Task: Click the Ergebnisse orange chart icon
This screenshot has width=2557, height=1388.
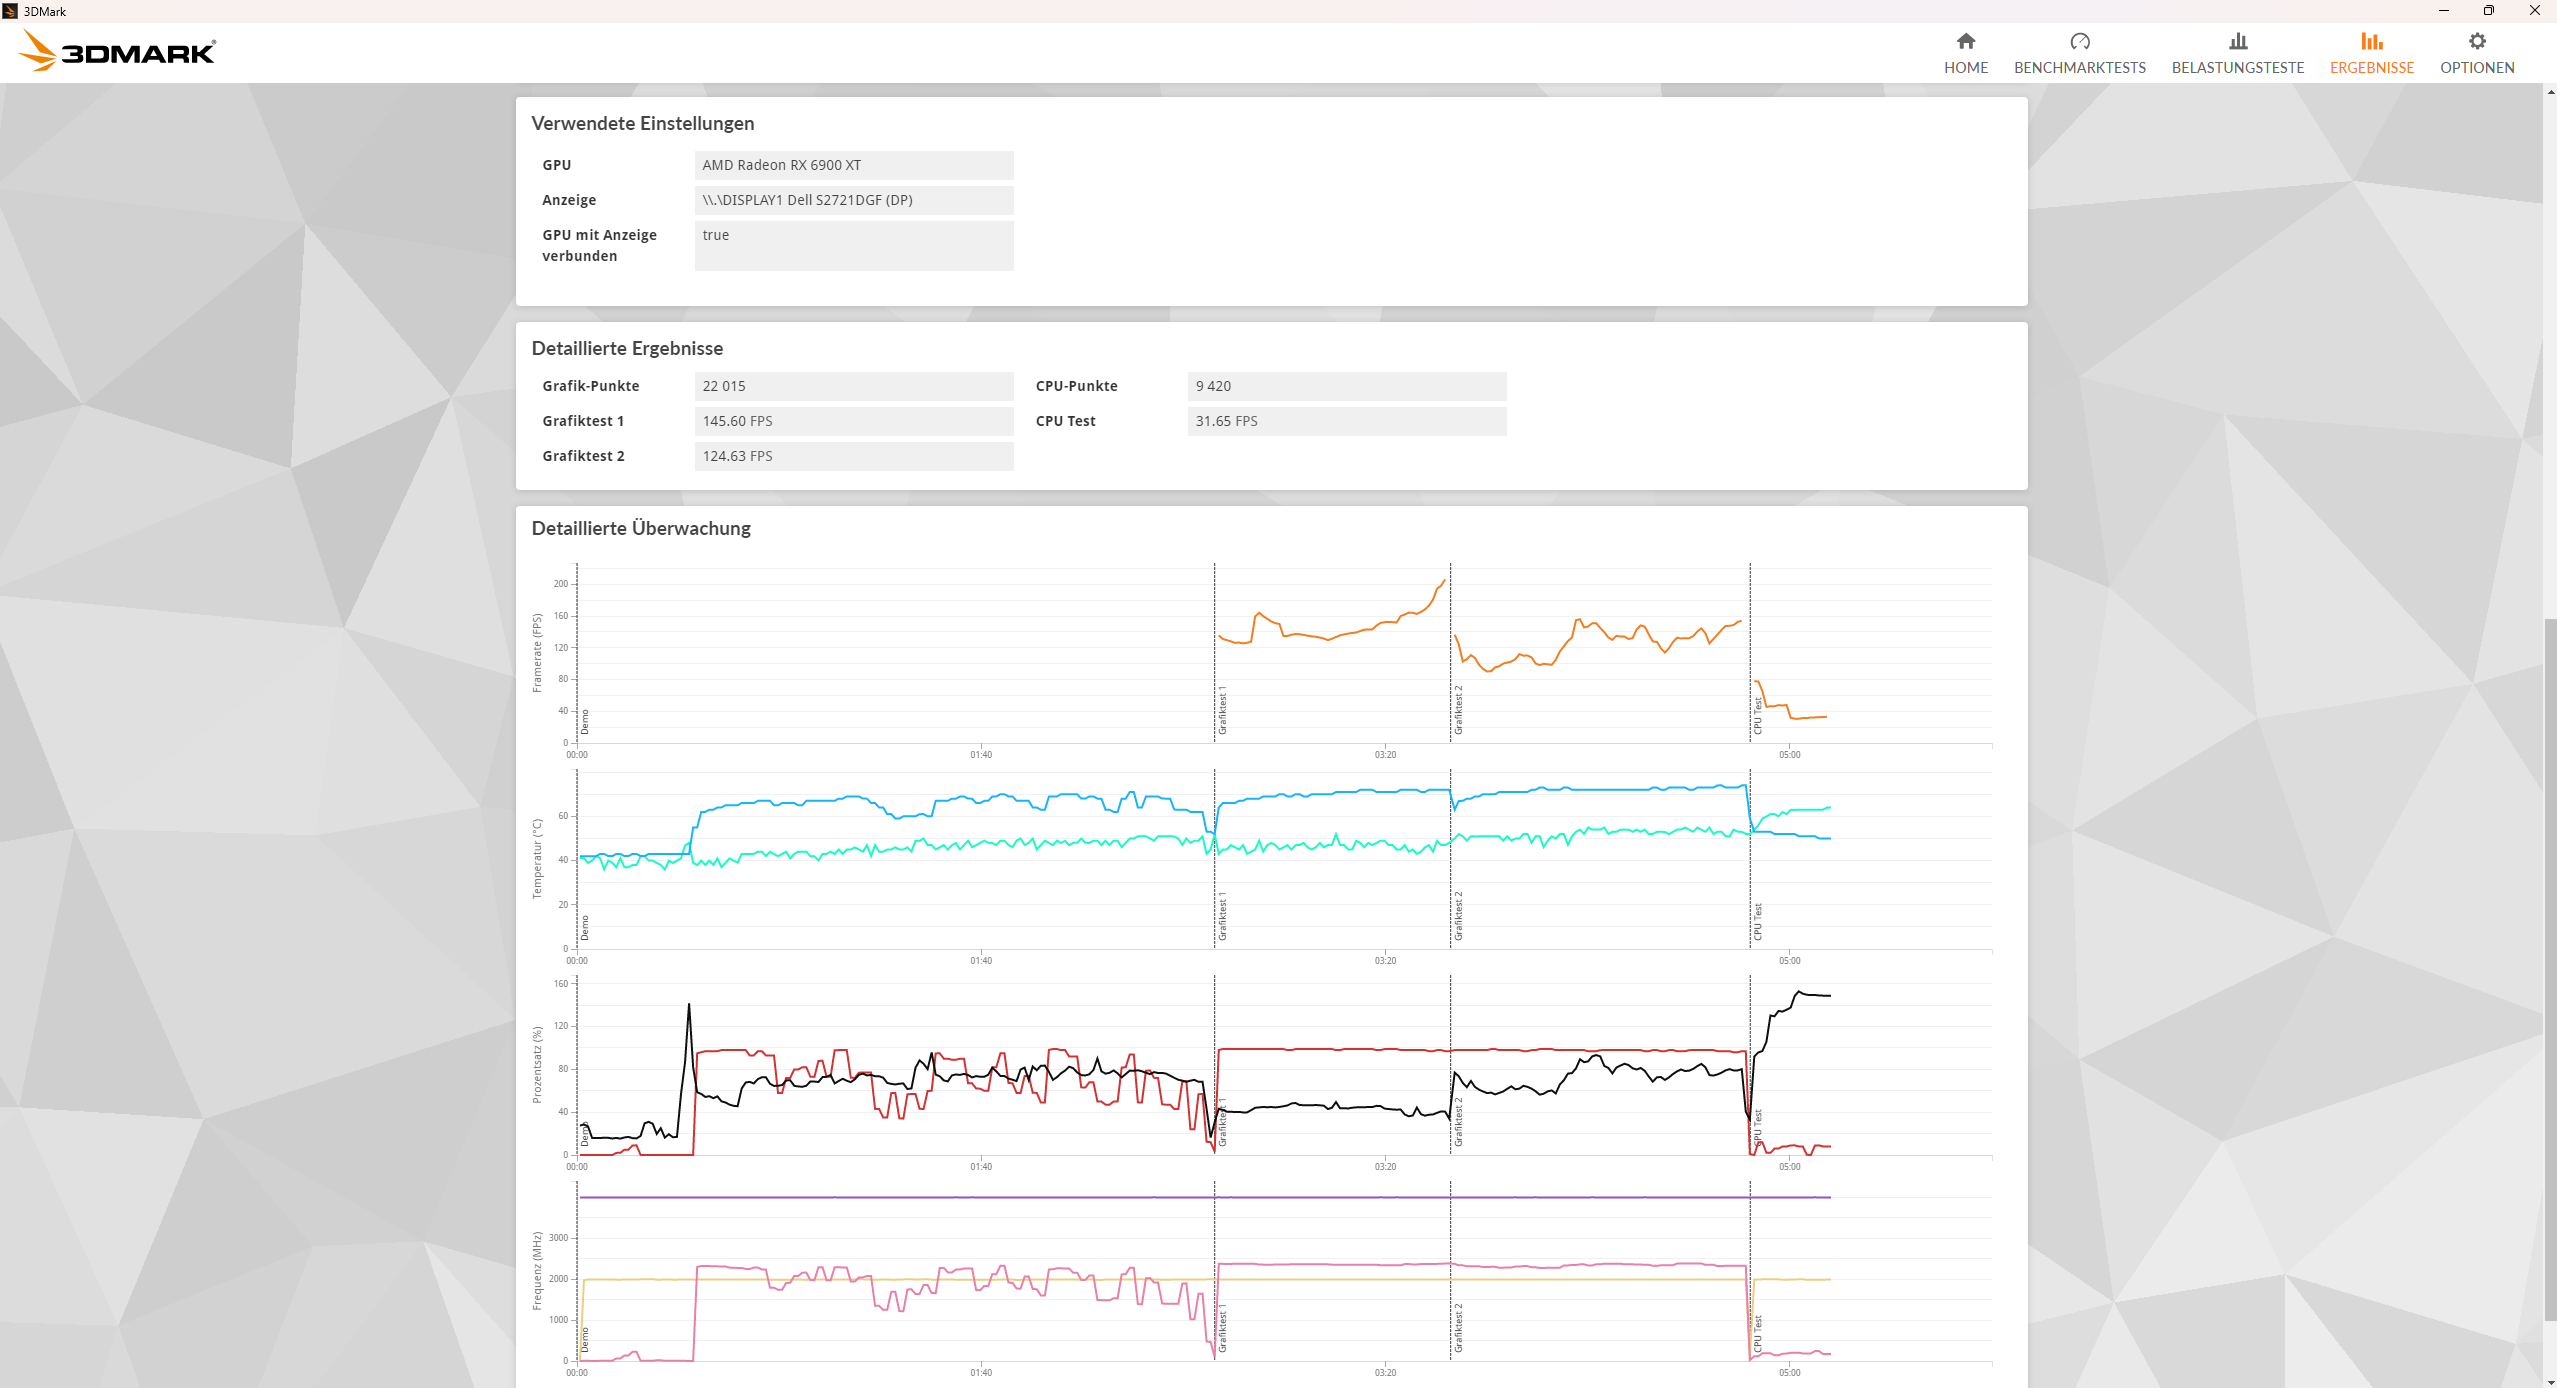Action: 2371,41
